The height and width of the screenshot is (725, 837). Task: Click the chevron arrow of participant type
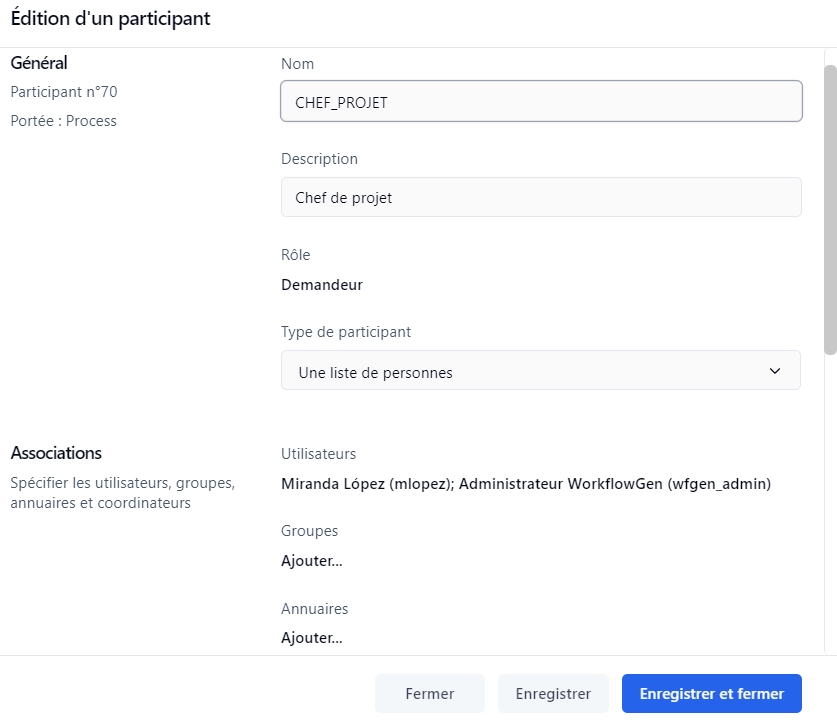[774, 371]
